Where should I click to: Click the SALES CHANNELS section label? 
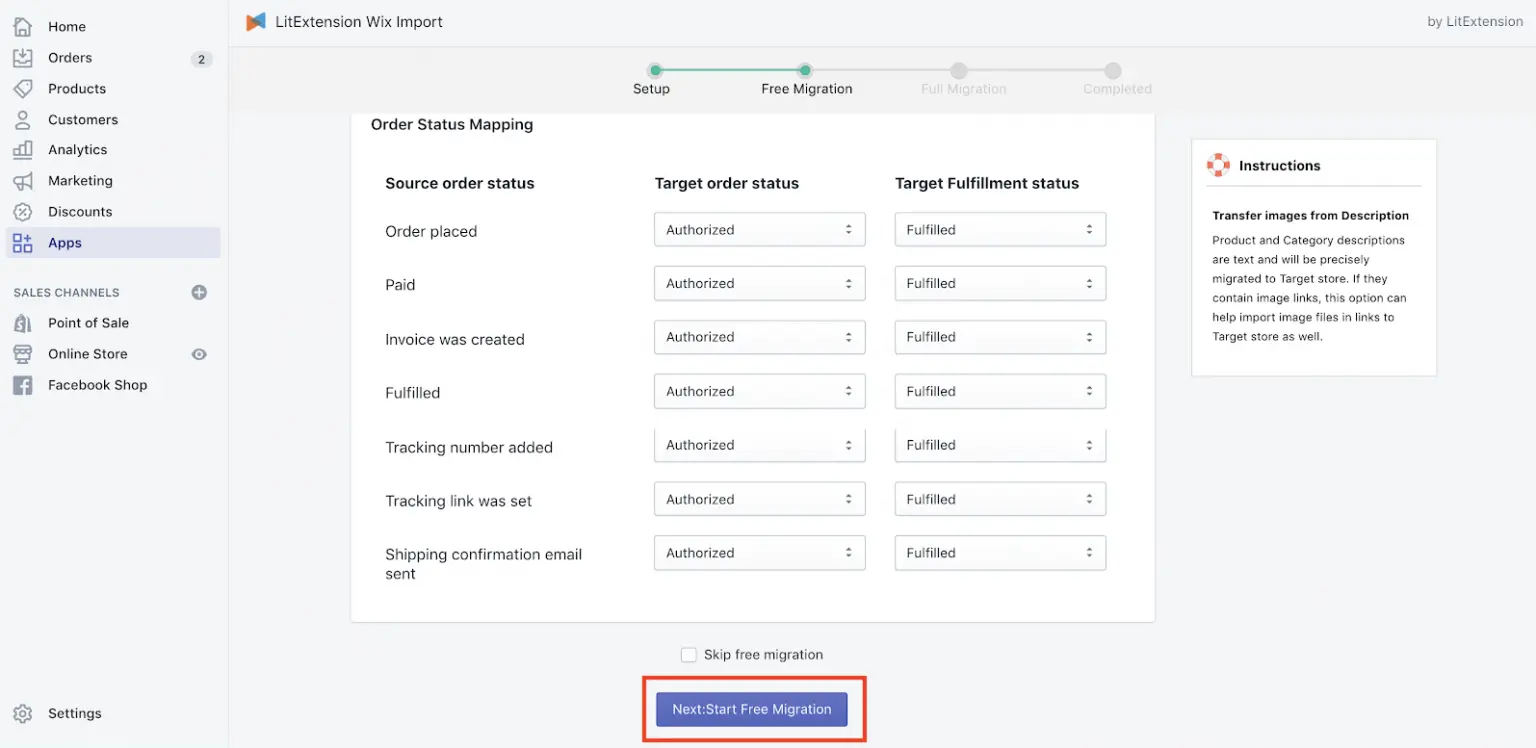[66, 293]
